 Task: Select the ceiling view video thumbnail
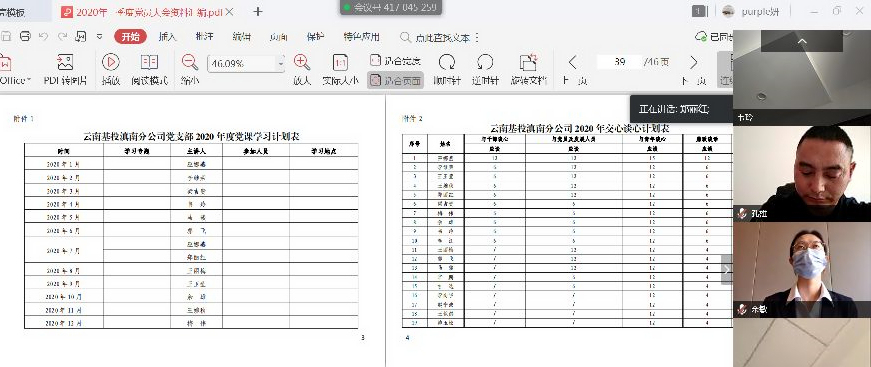tap(802, 77)
